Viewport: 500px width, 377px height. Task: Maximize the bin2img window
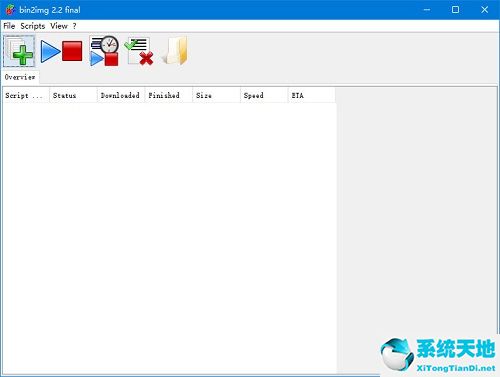coord(455,10)
